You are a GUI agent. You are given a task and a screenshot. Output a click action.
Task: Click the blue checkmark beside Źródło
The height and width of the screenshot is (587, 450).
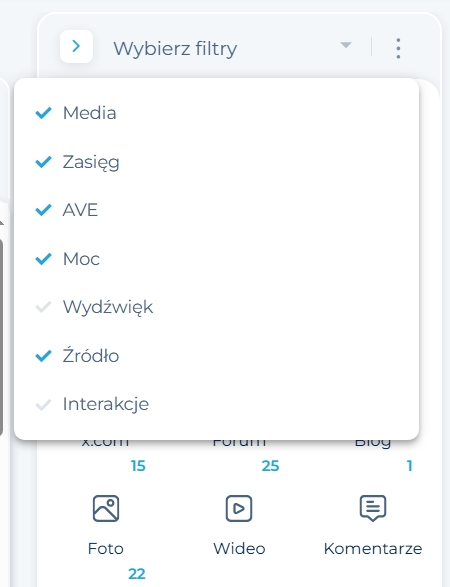point(43,356)
